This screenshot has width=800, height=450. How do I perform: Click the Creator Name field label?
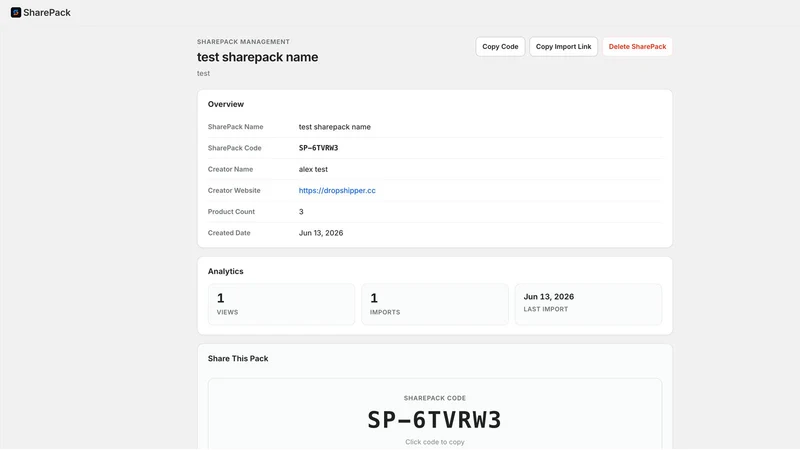point(230,169)
